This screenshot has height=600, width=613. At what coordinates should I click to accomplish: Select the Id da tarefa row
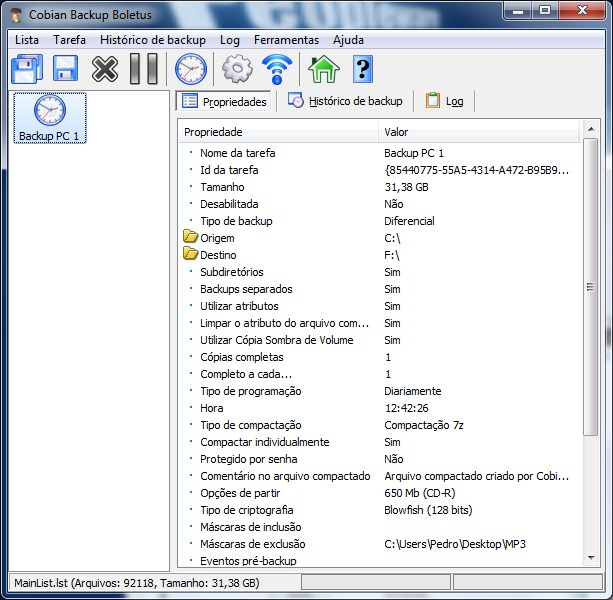point(380,170)
